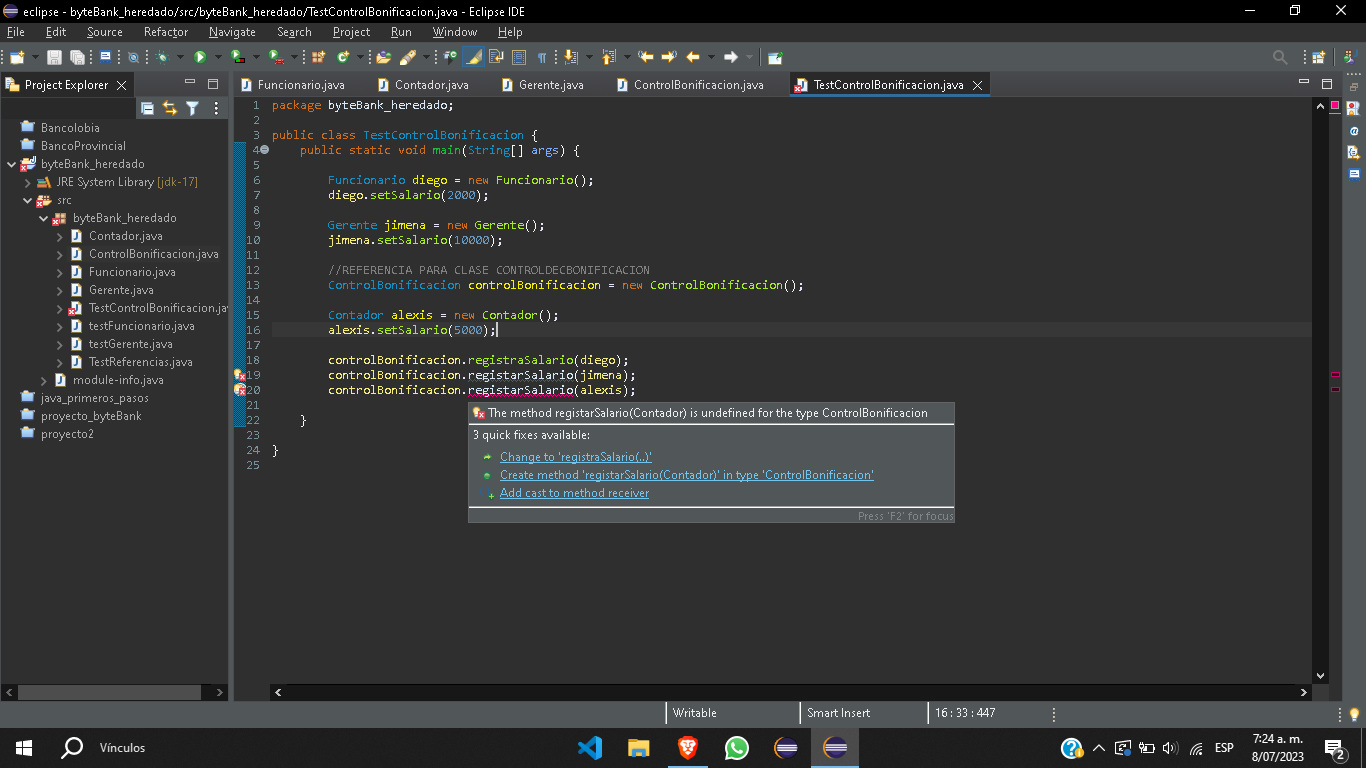Apply quick fix Add cast to method receiver

[x=574, y=493]
